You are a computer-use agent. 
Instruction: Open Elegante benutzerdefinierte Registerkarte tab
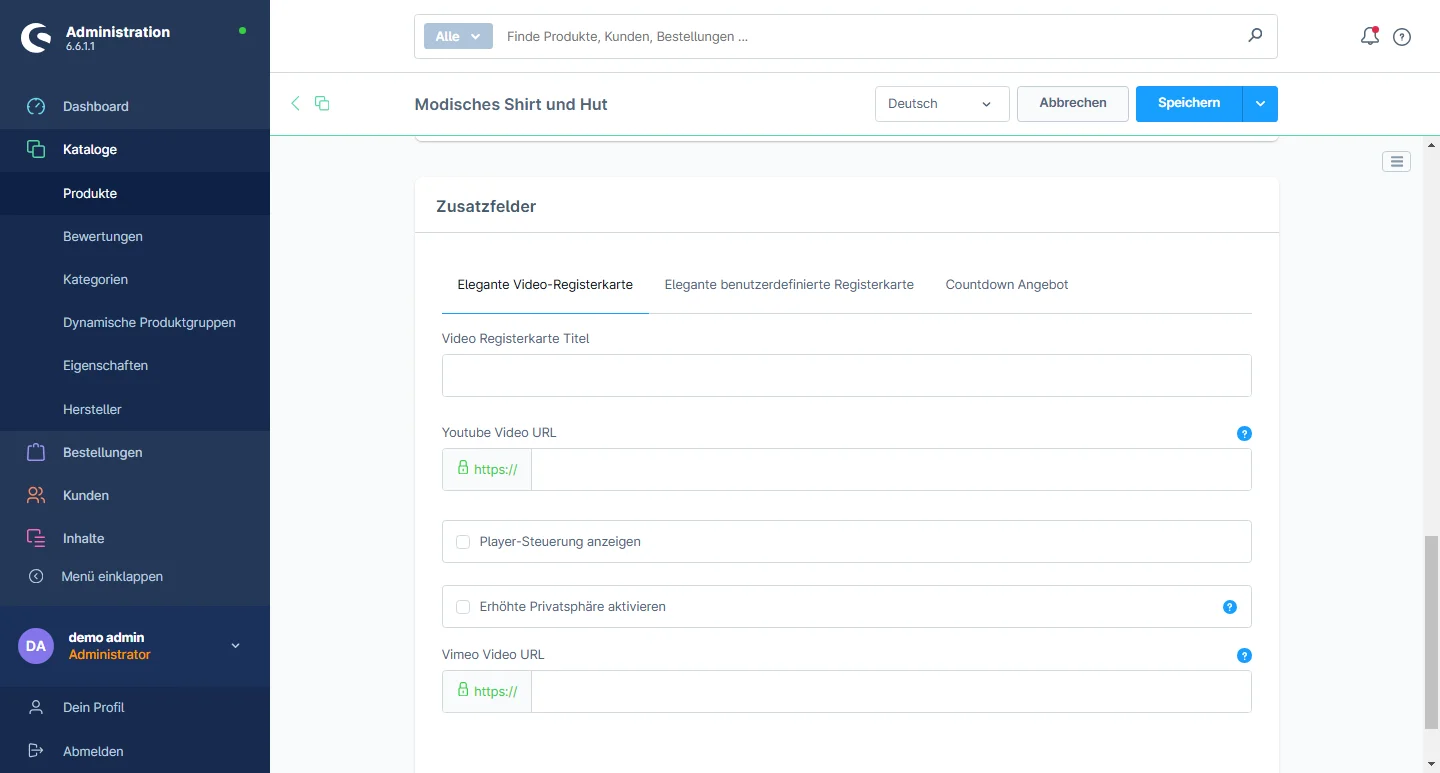coord(789,285)
